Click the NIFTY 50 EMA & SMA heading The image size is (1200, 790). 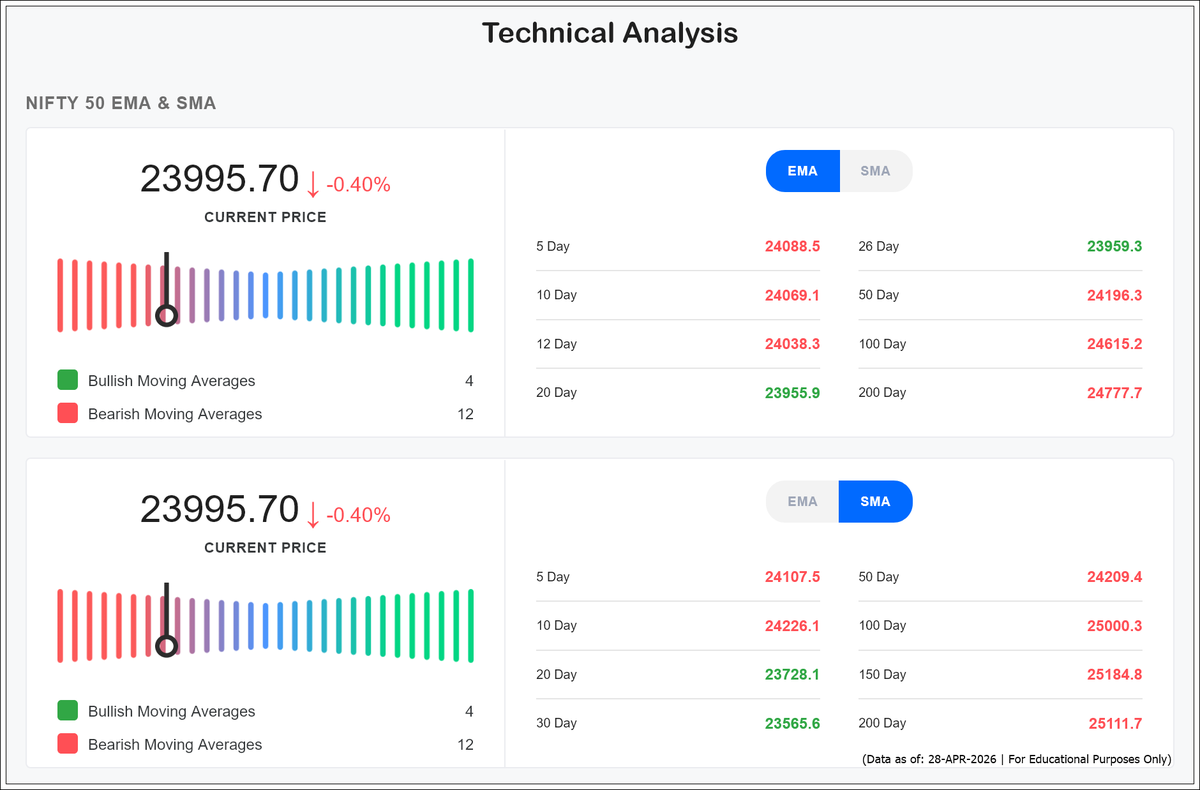tap(121, 103)
